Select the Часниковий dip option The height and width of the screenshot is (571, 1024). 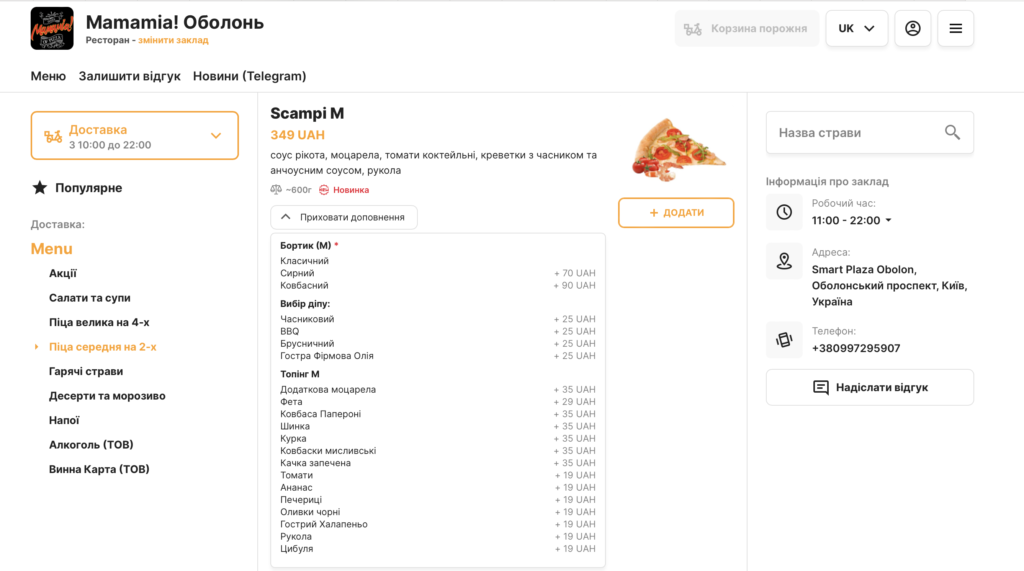[x=307, y=319]
